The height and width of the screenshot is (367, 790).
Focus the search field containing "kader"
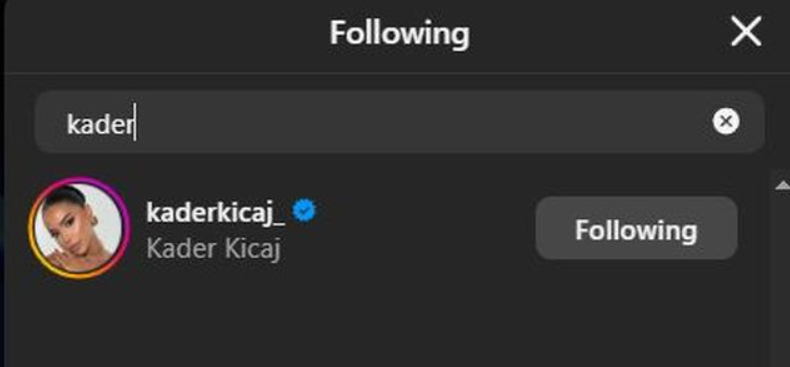tap(400, 121)
